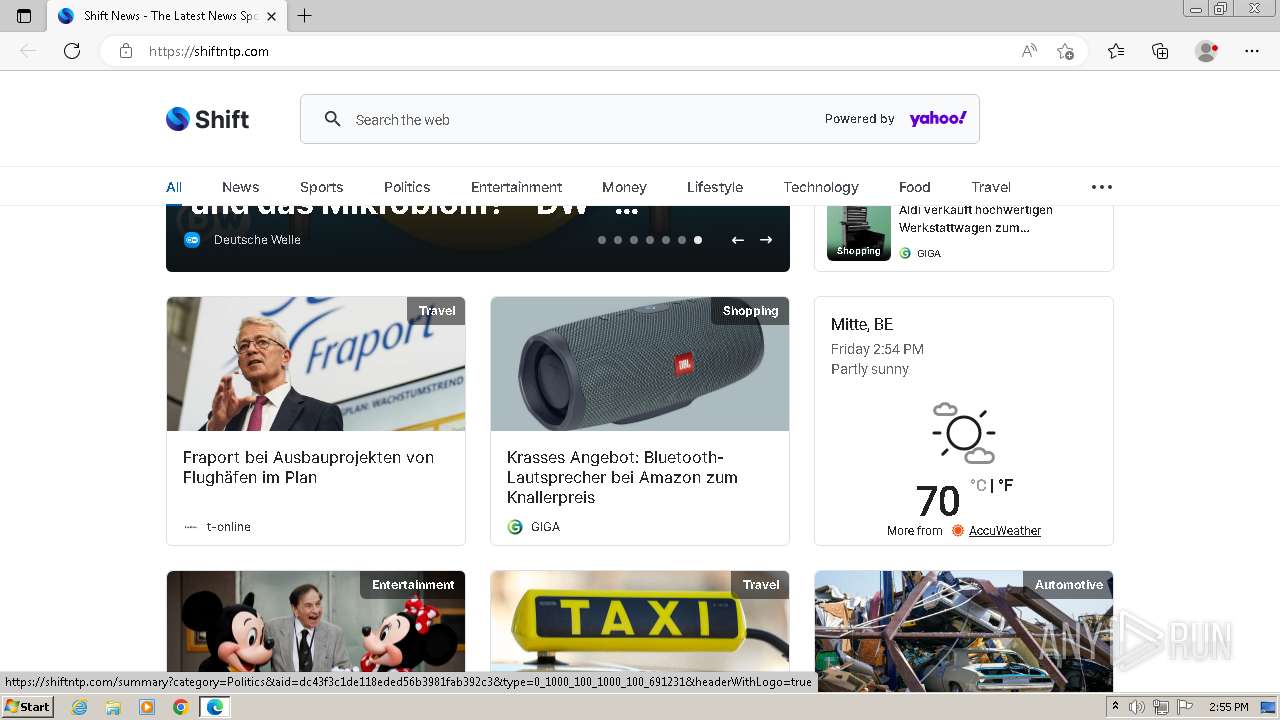Select the third carousel dot

pos(634,240)
